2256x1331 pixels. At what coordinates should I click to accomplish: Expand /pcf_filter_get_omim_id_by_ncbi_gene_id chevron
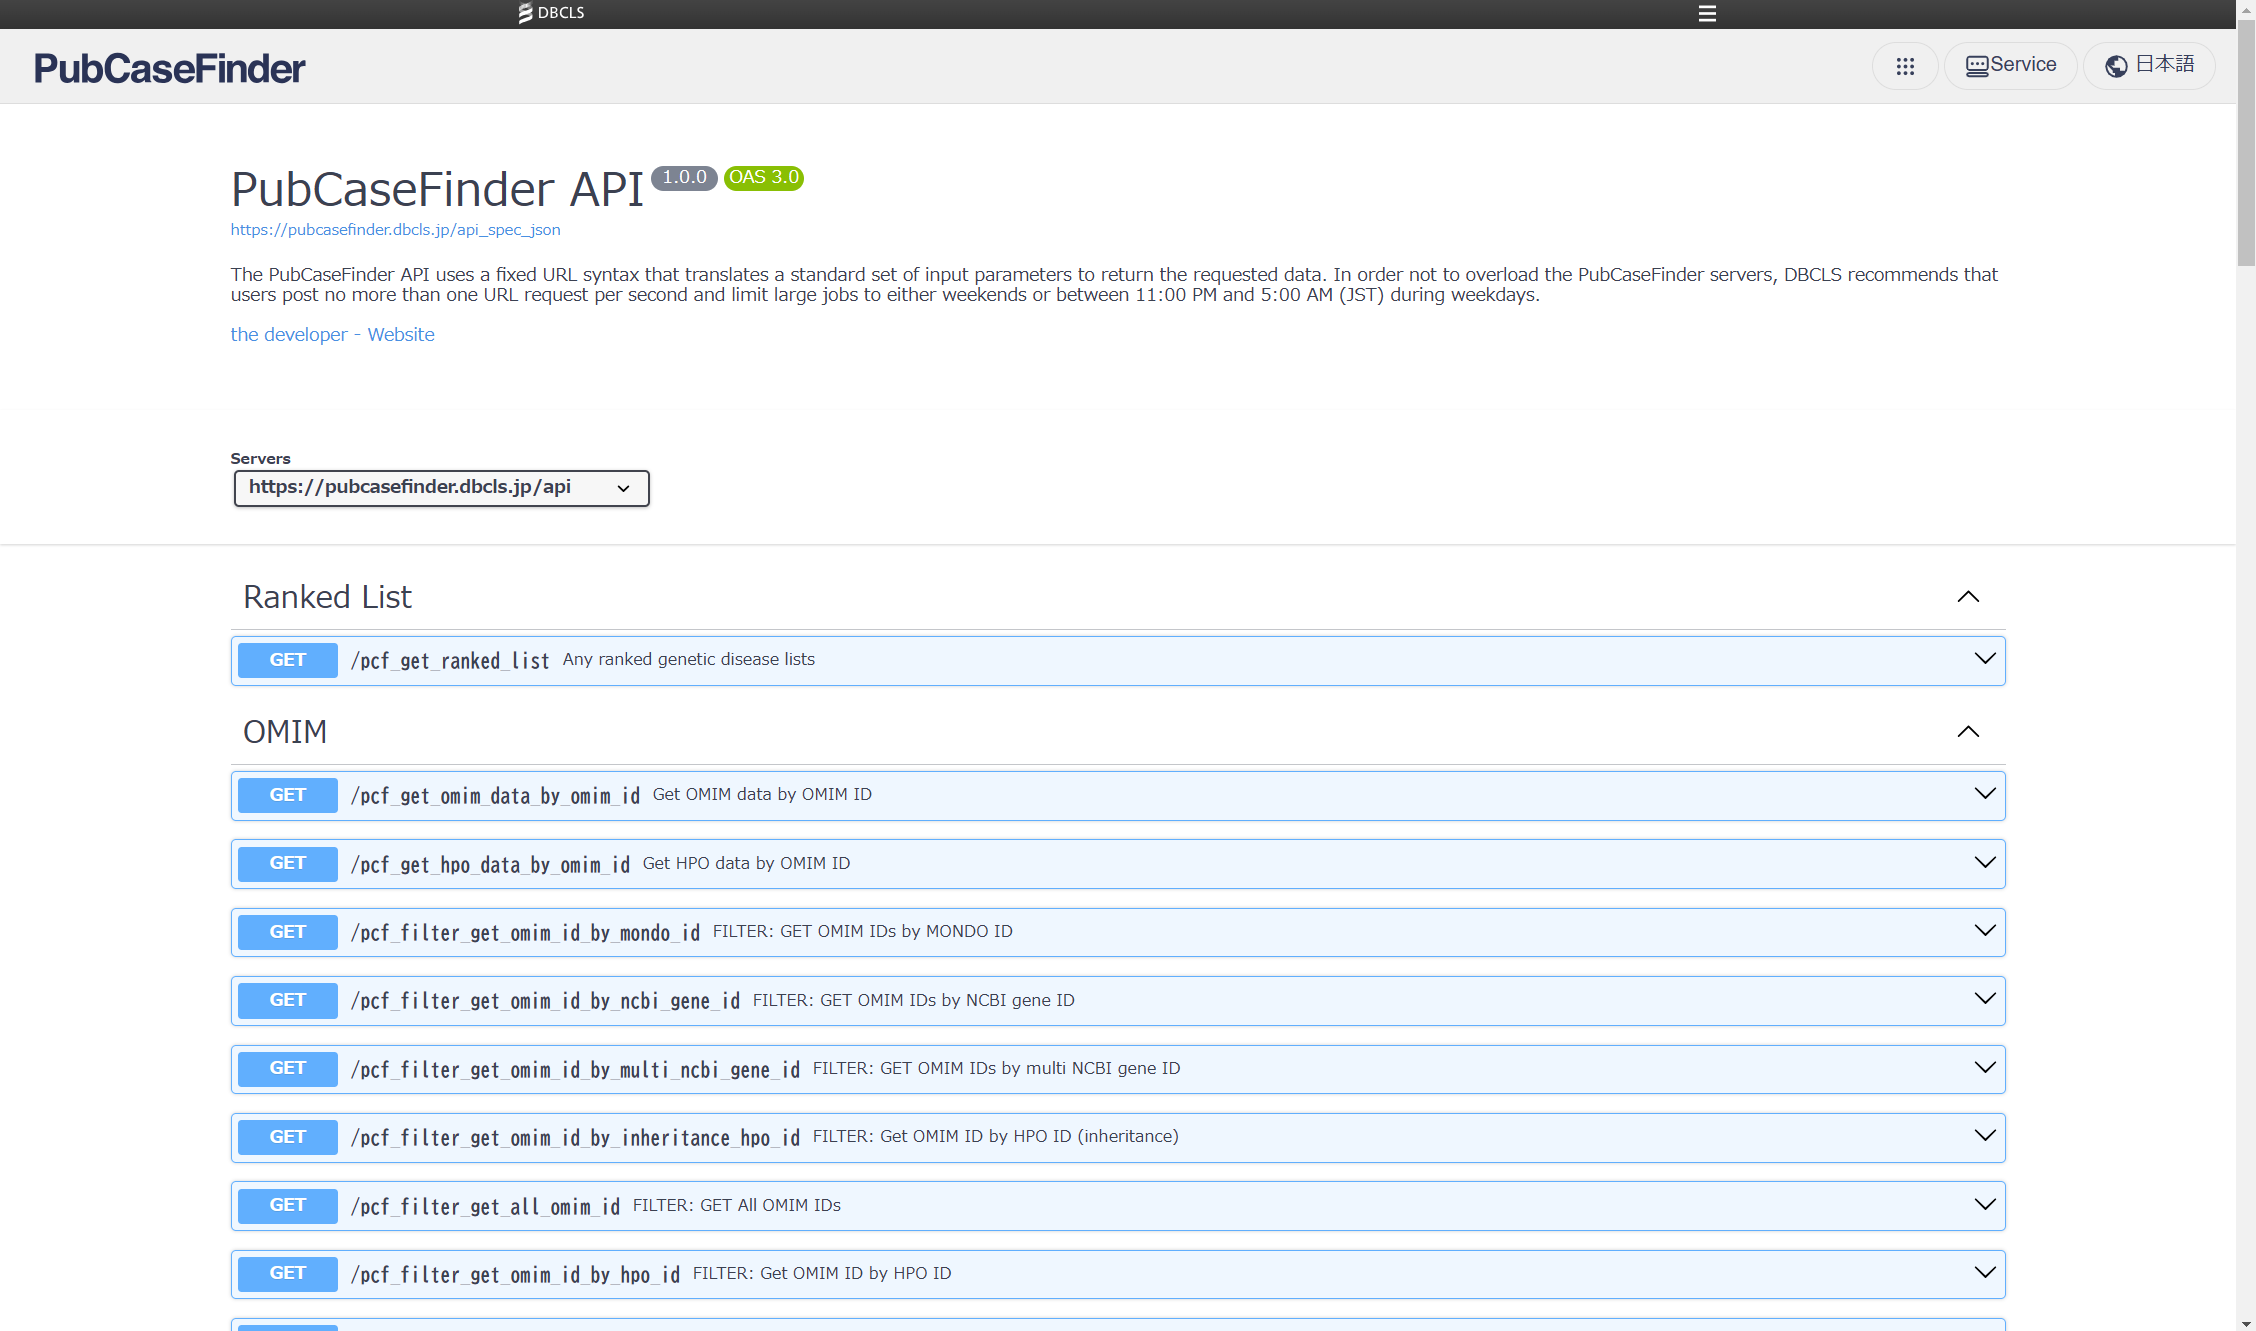[x=1985, y=999]
